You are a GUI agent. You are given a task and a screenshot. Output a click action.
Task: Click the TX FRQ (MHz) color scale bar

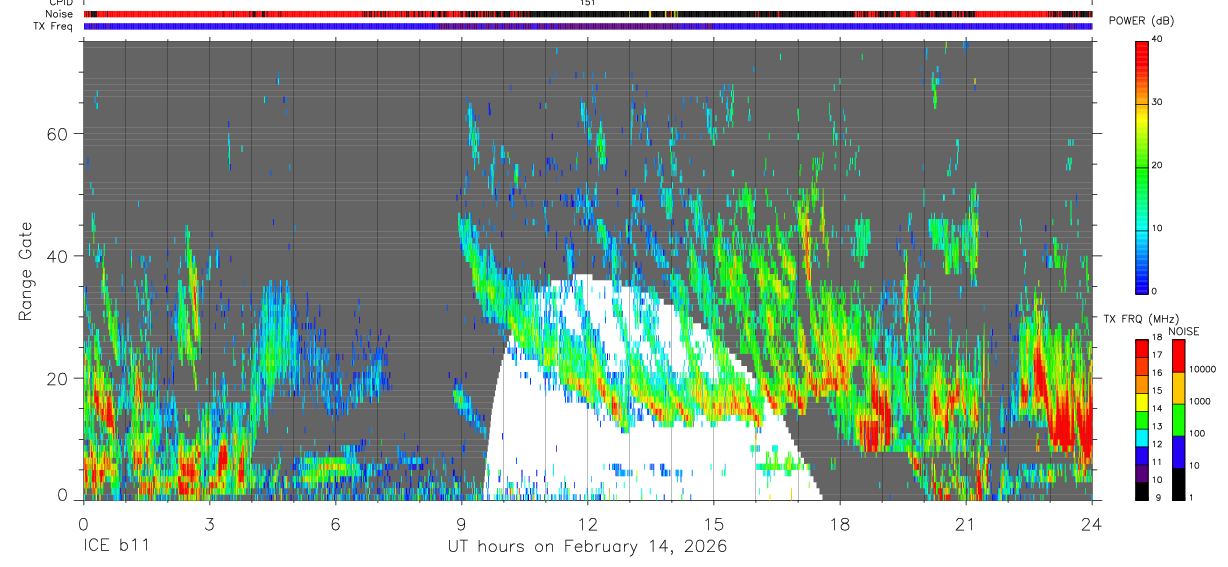[1141, 420]
